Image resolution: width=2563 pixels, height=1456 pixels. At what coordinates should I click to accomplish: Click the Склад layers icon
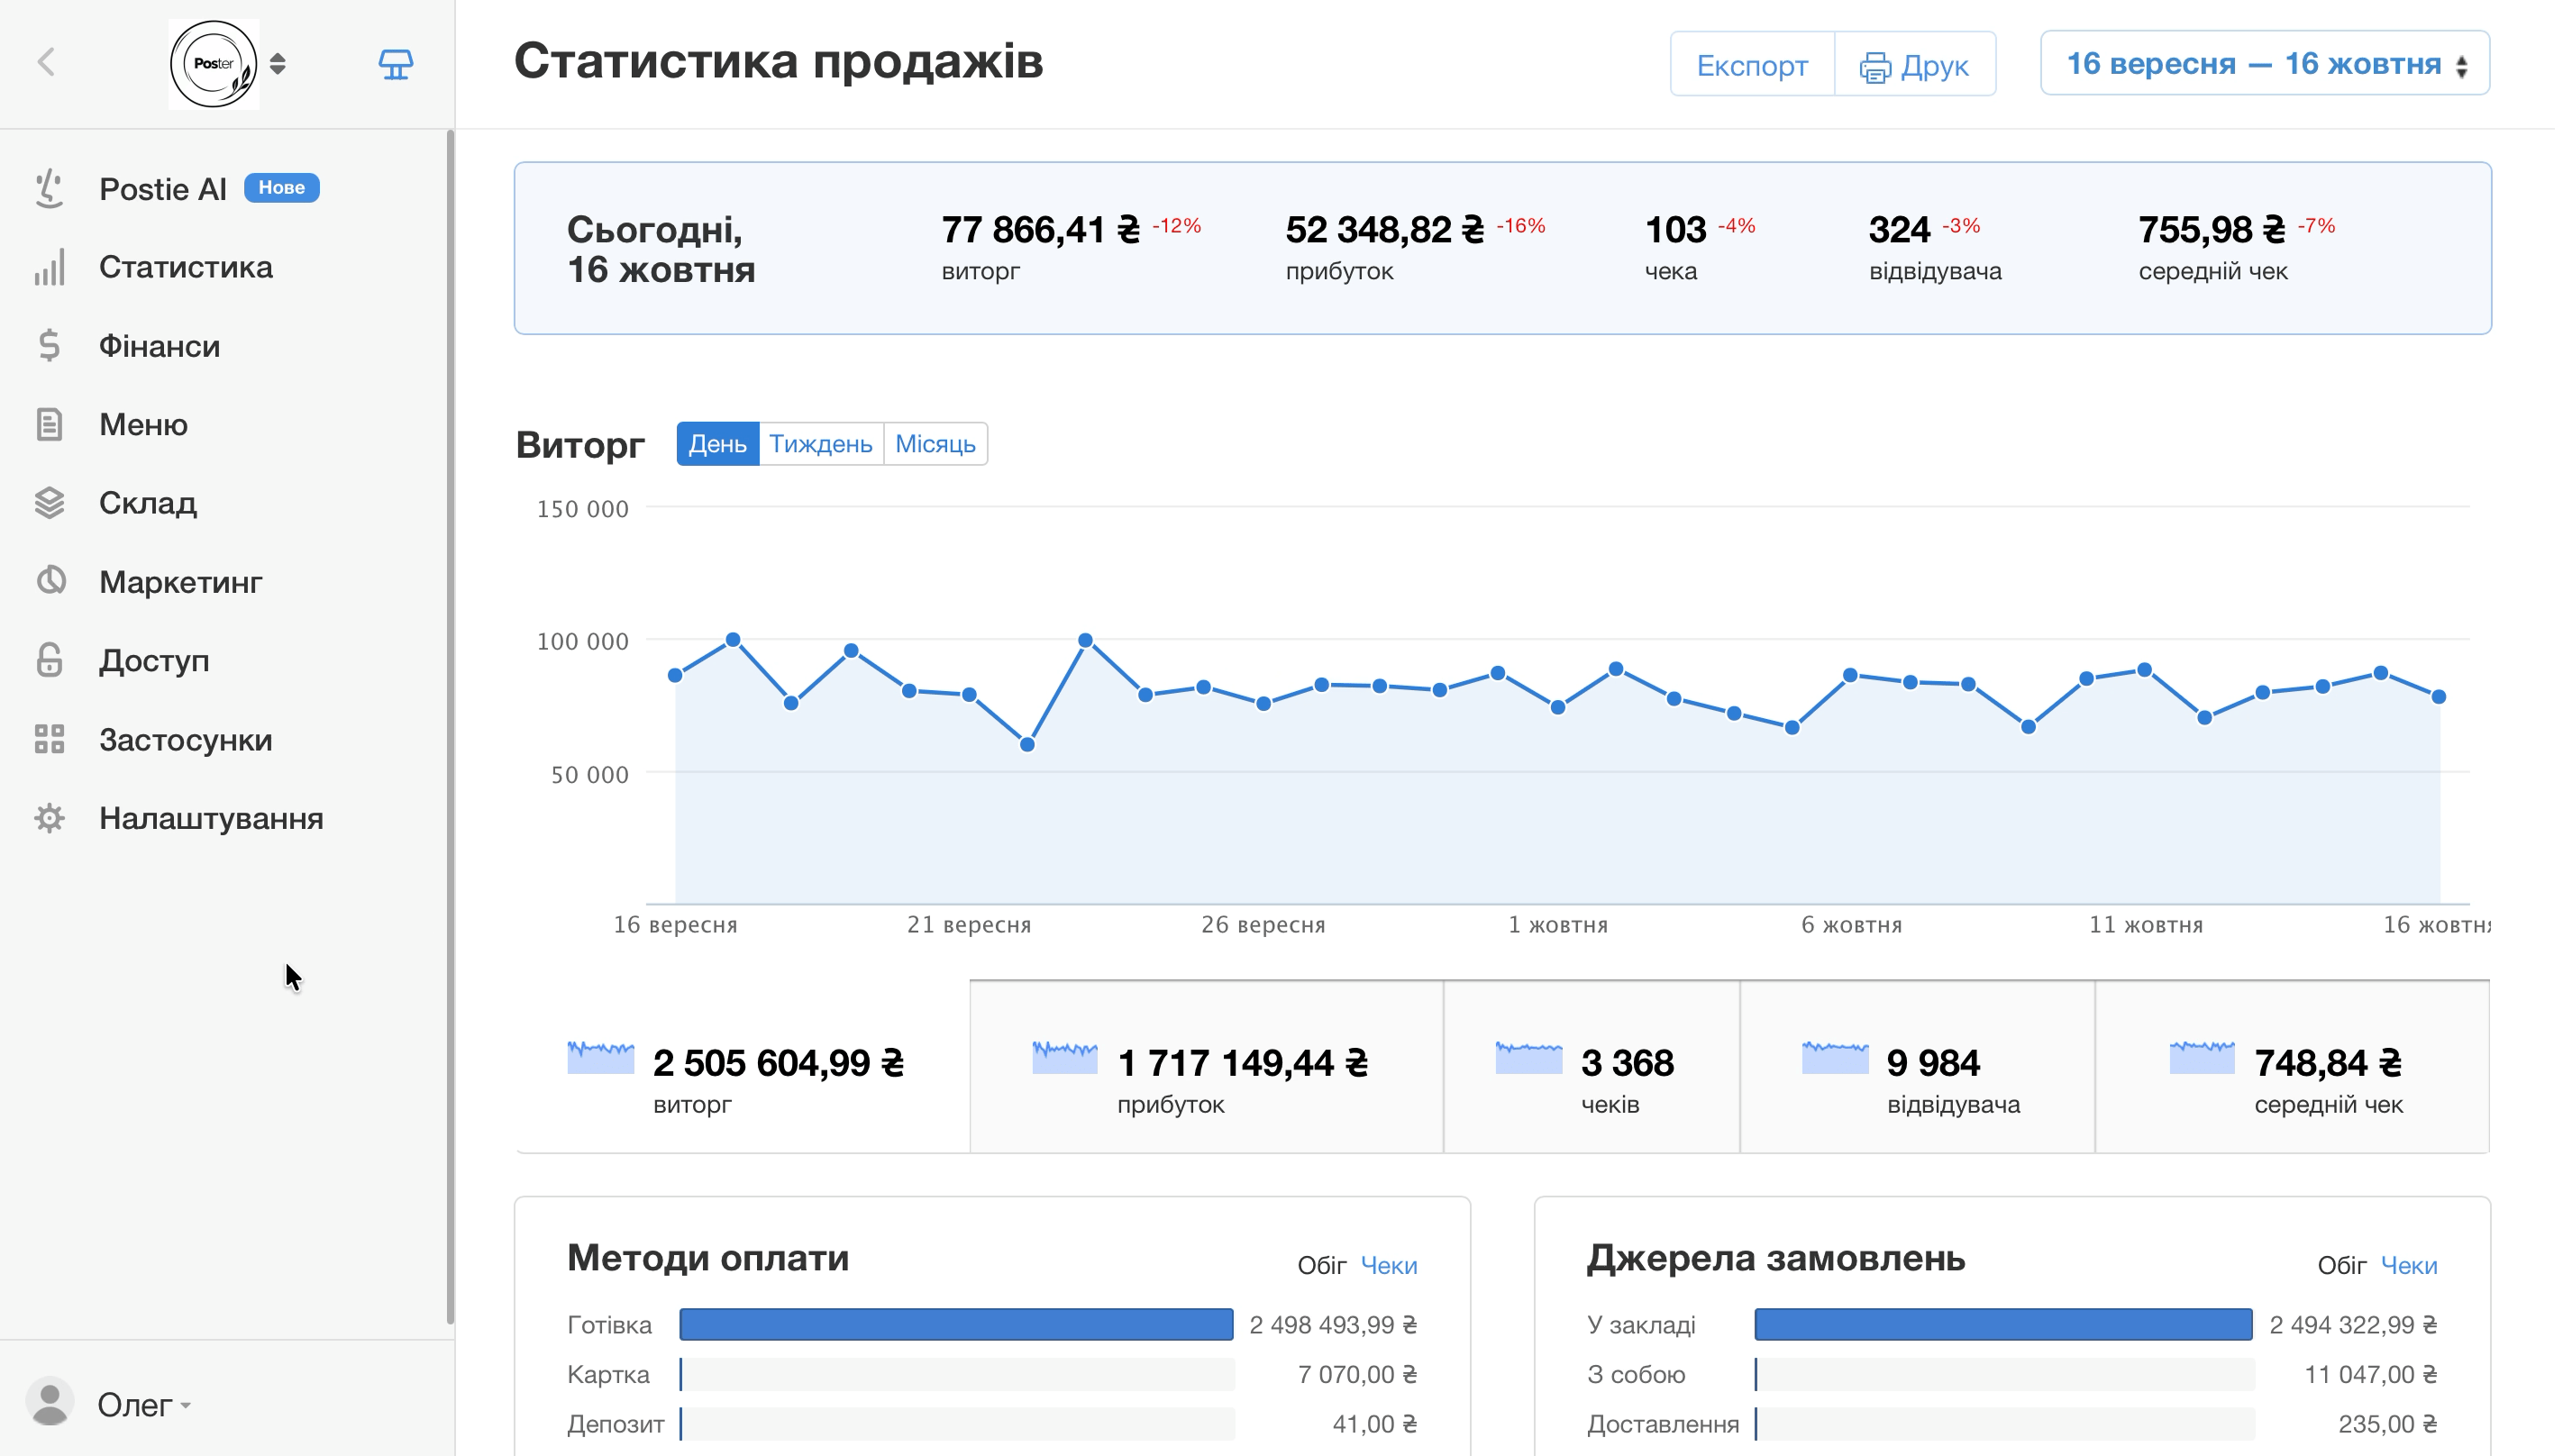click(x=49, y=503)
